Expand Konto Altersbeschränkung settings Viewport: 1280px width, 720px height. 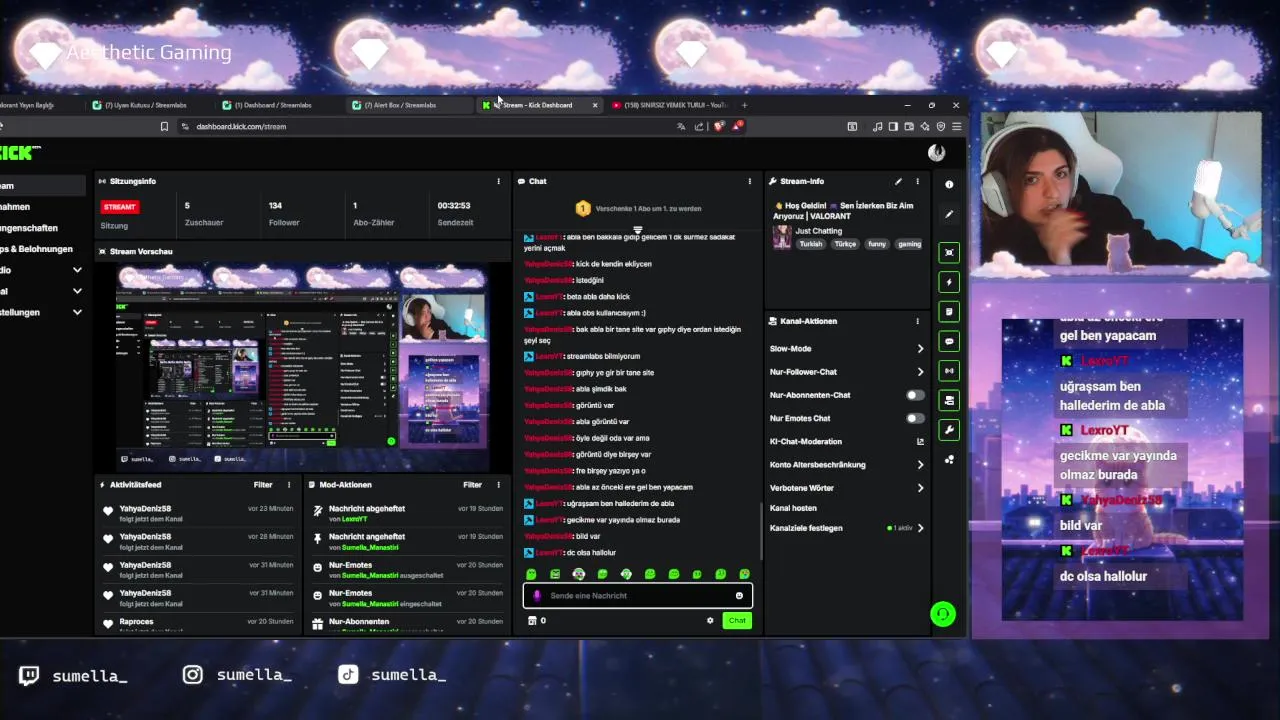click(920, 465)
